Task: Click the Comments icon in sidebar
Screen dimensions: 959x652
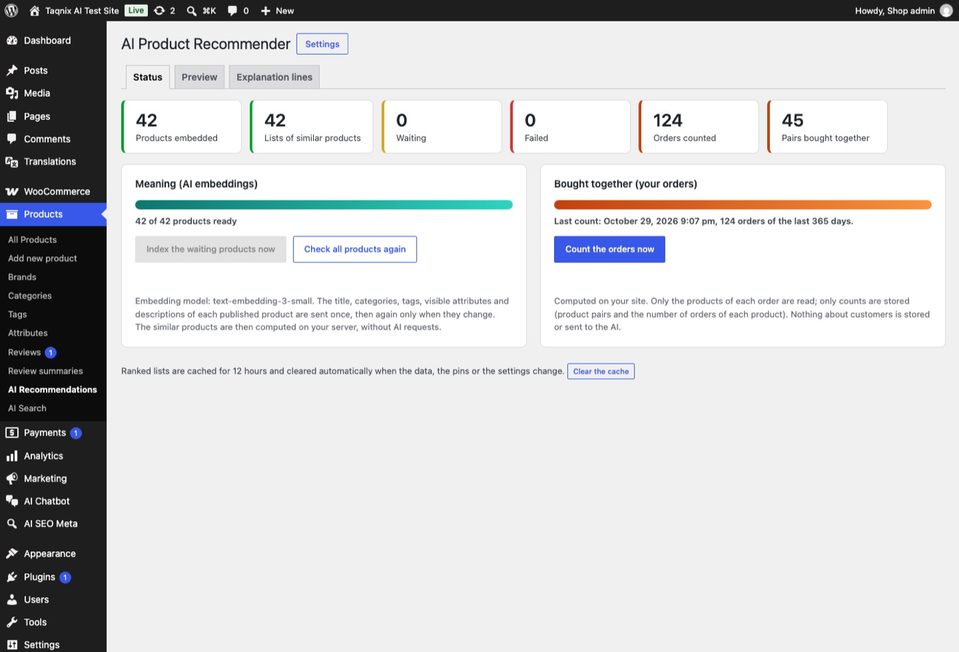Action: click(x=12, y=139)
